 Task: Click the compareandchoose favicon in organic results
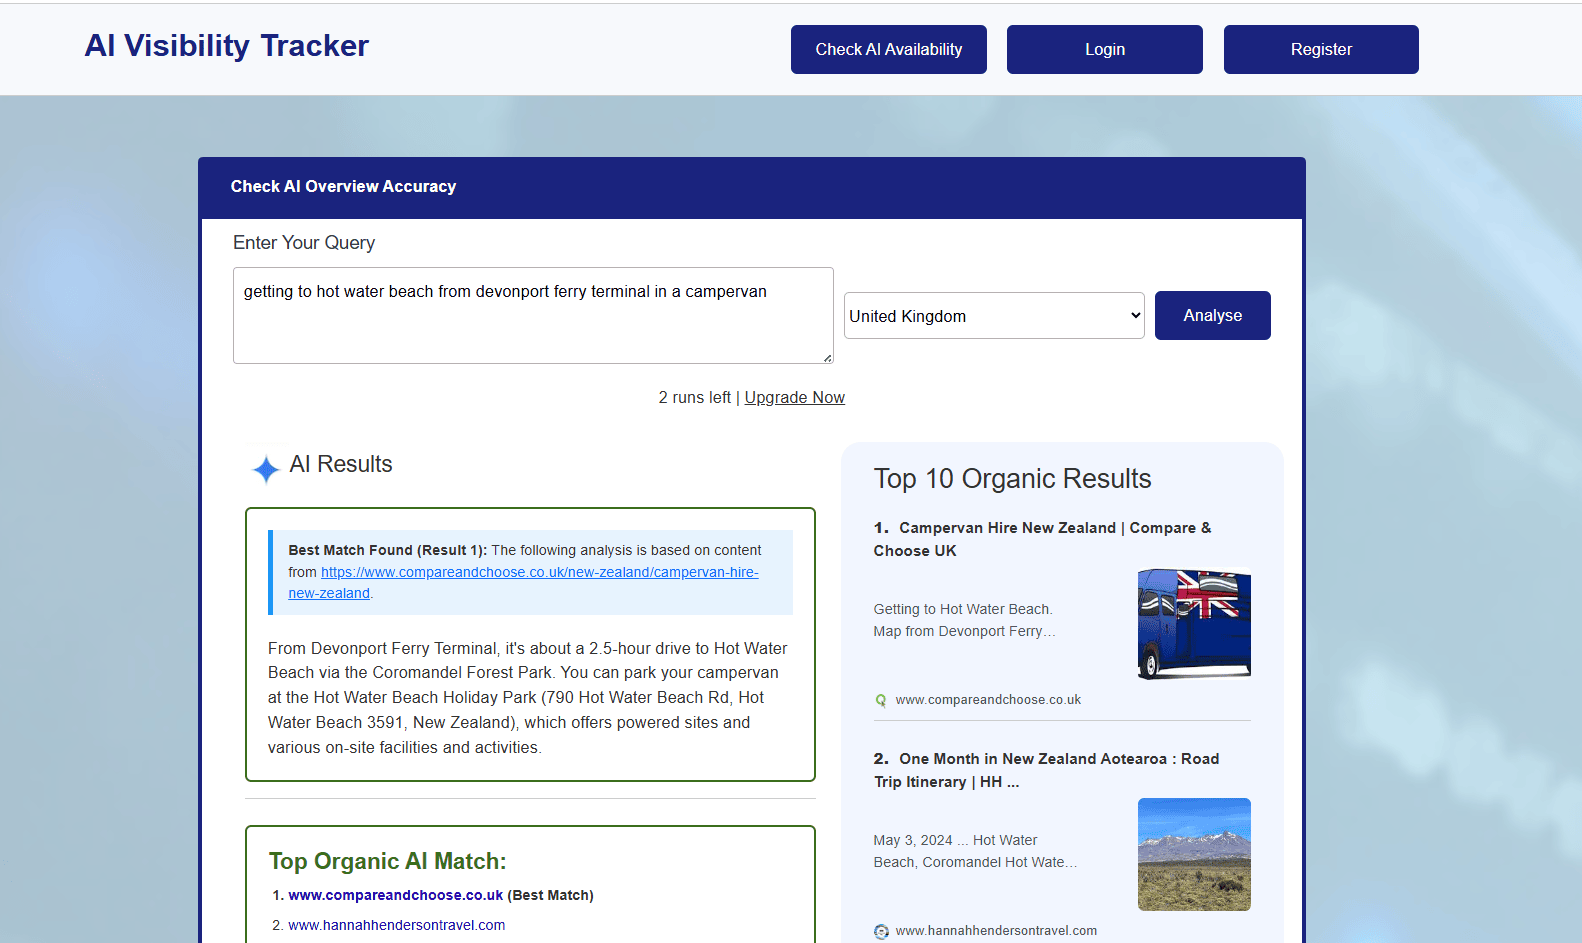881,700
